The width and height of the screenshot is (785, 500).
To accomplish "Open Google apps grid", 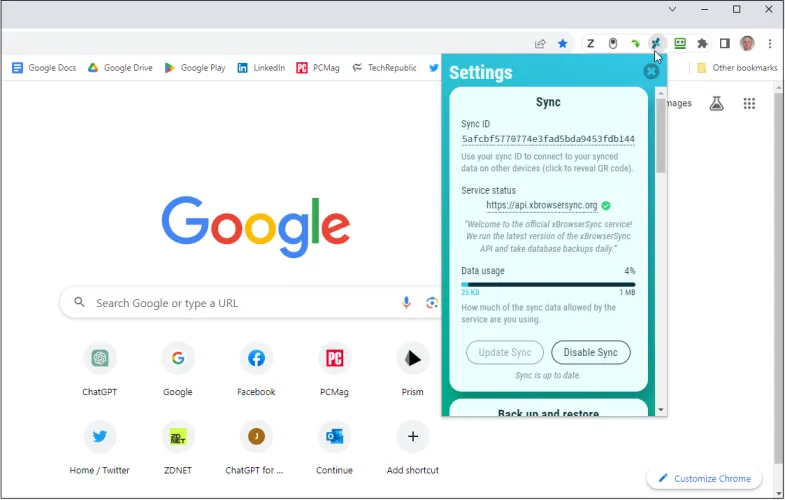I will coord(749,104).
